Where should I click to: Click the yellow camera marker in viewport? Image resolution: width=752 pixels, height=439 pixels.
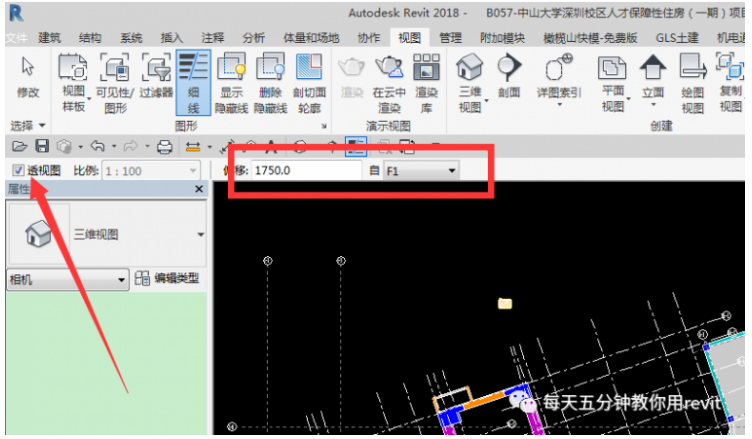click(x=505, y=303)
